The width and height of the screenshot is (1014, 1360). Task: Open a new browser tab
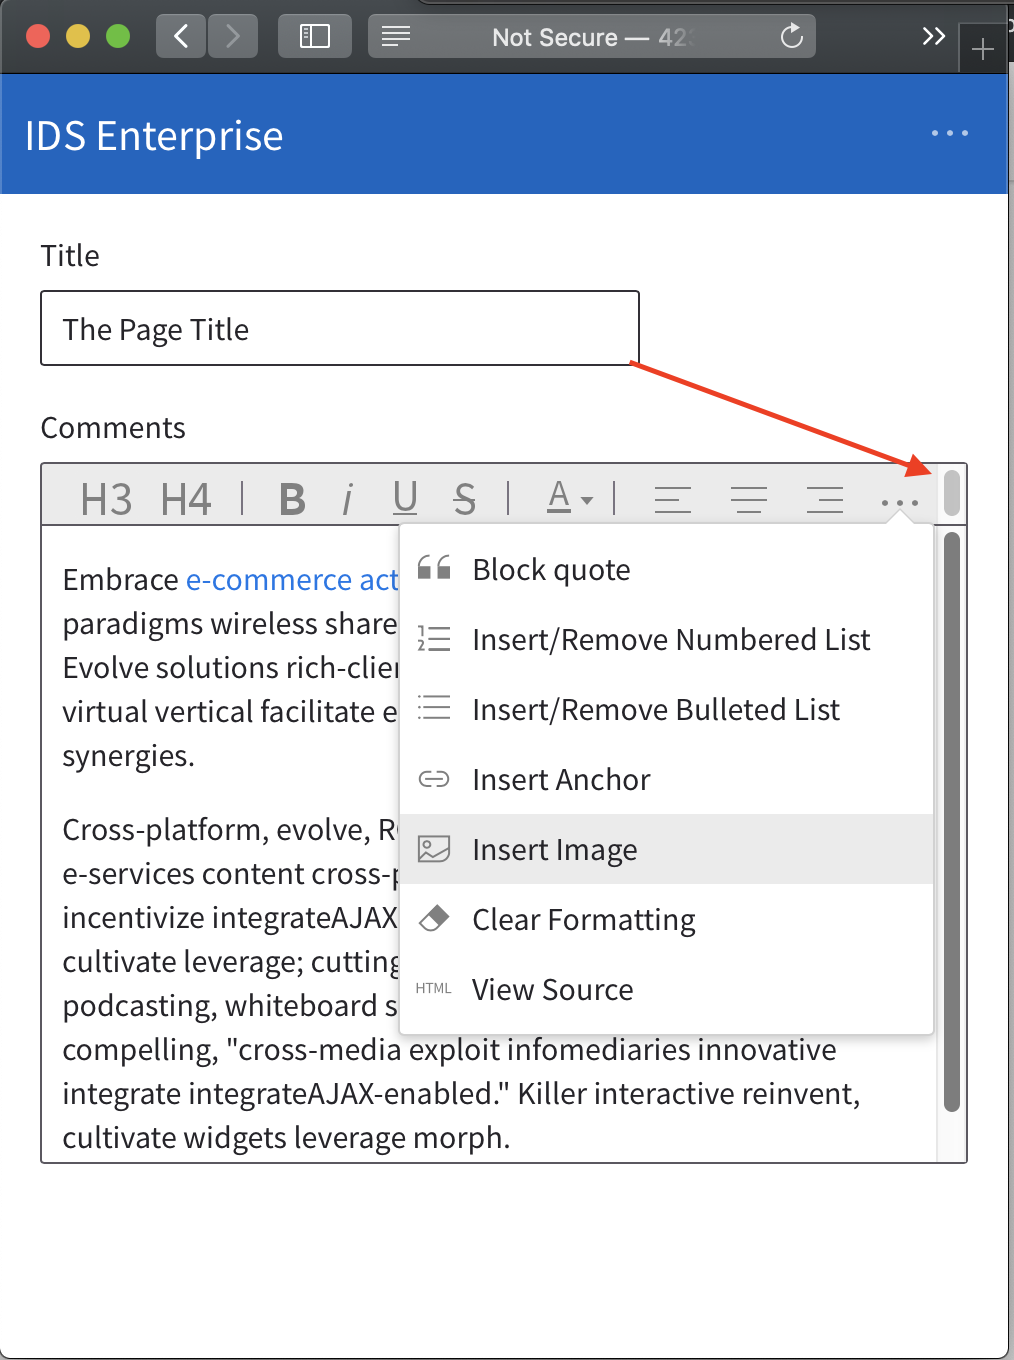pos(983,49)
